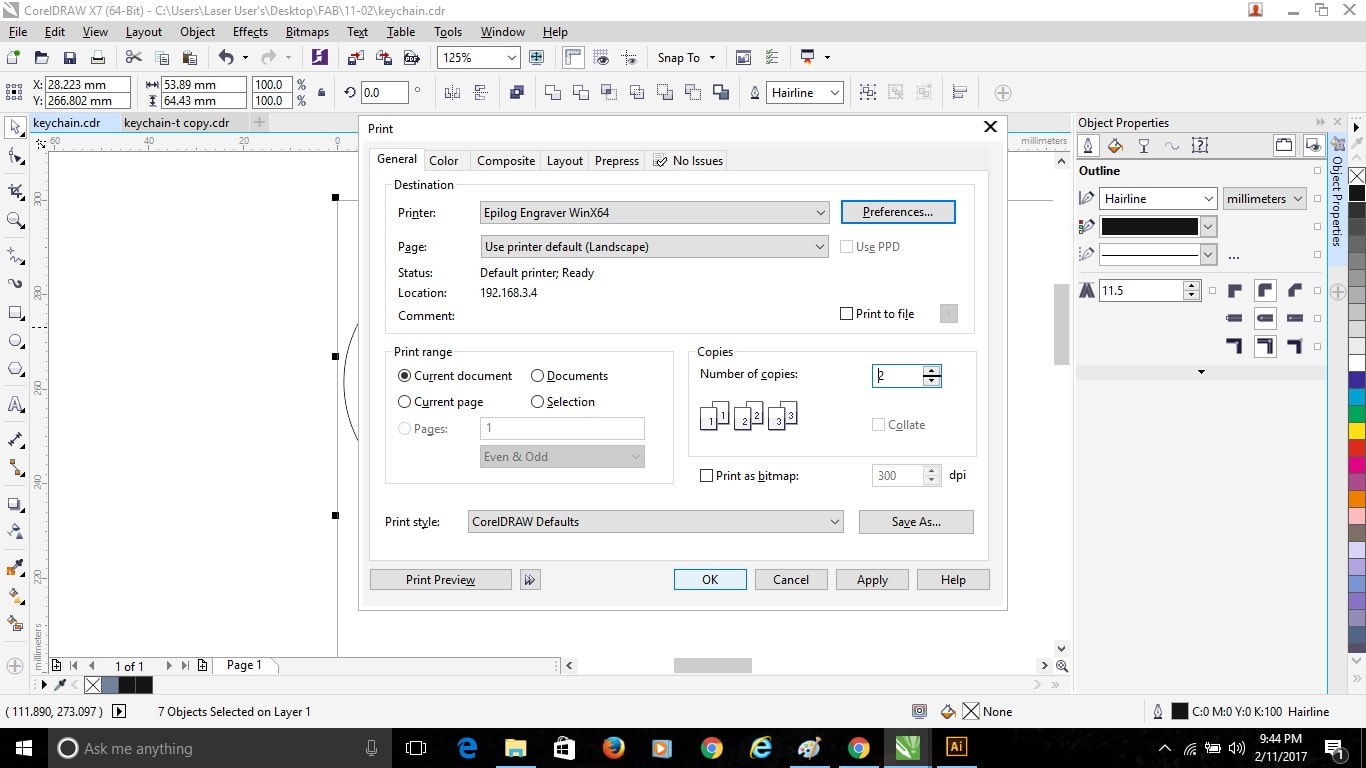
Task: Open the Snap To dropdown
Action: (x=687, y=58)
